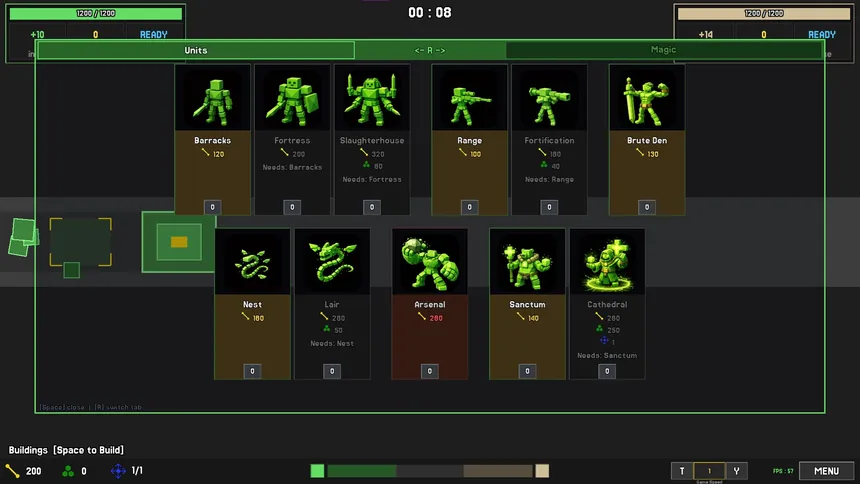
Task: Choose the Arsenal golem icon
Action: tap(429, 262)
